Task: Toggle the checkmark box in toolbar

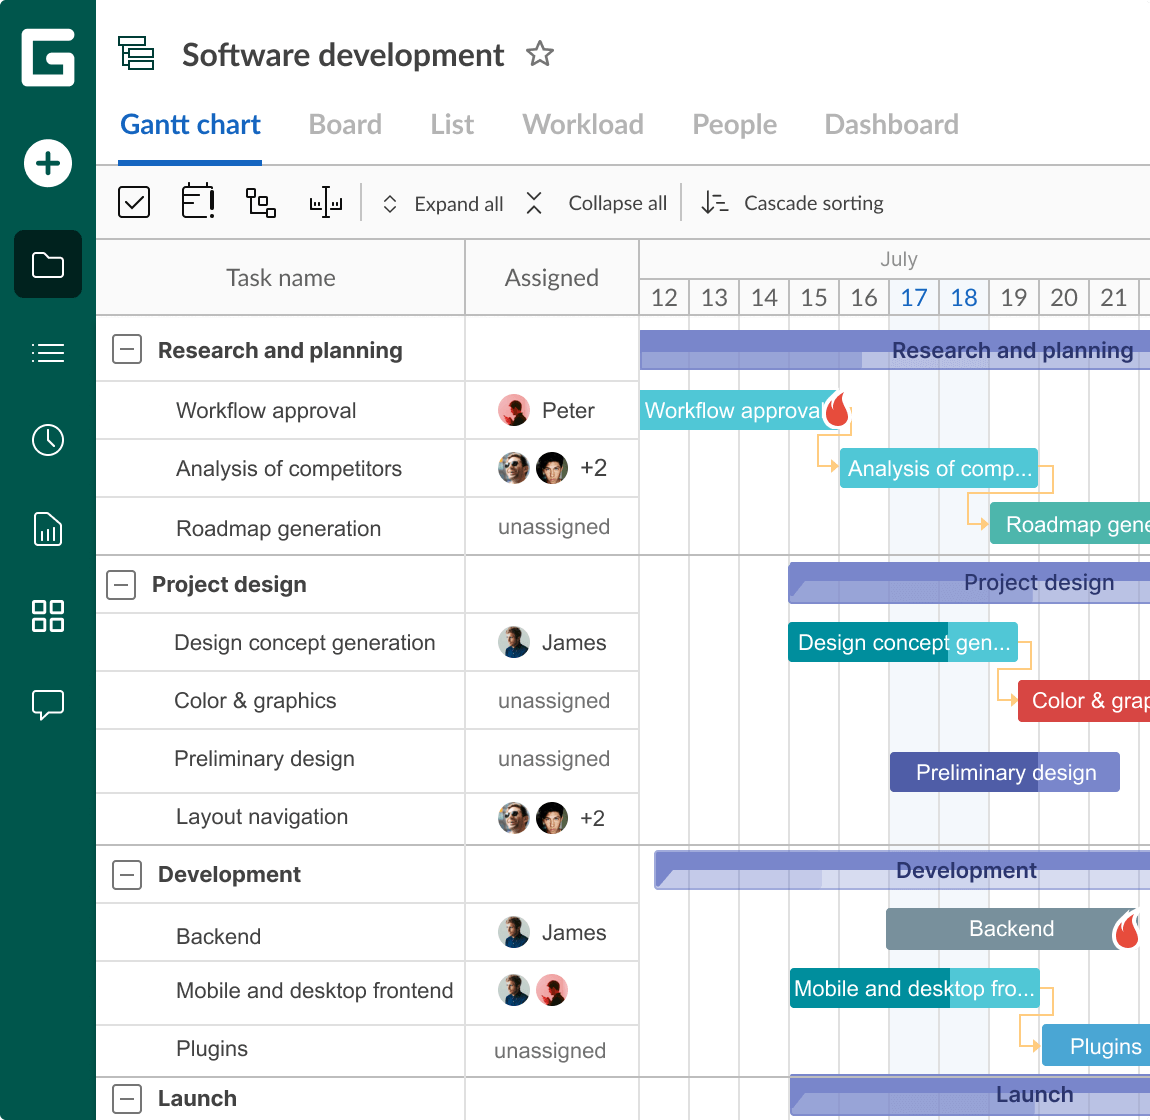Action: (134, 202)
